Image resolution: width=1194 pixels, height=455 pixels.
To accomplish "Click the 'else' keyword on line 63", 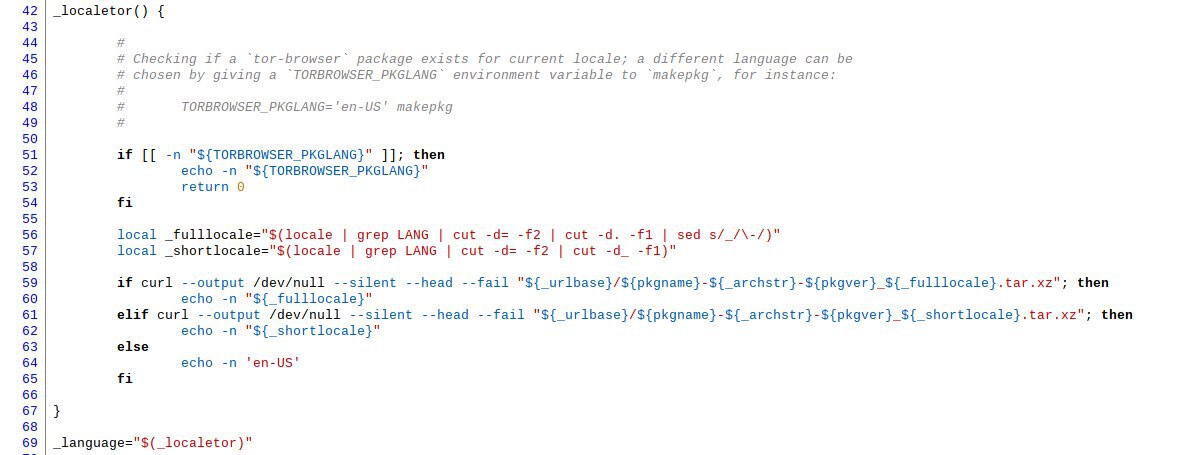I will click(132, 347).
